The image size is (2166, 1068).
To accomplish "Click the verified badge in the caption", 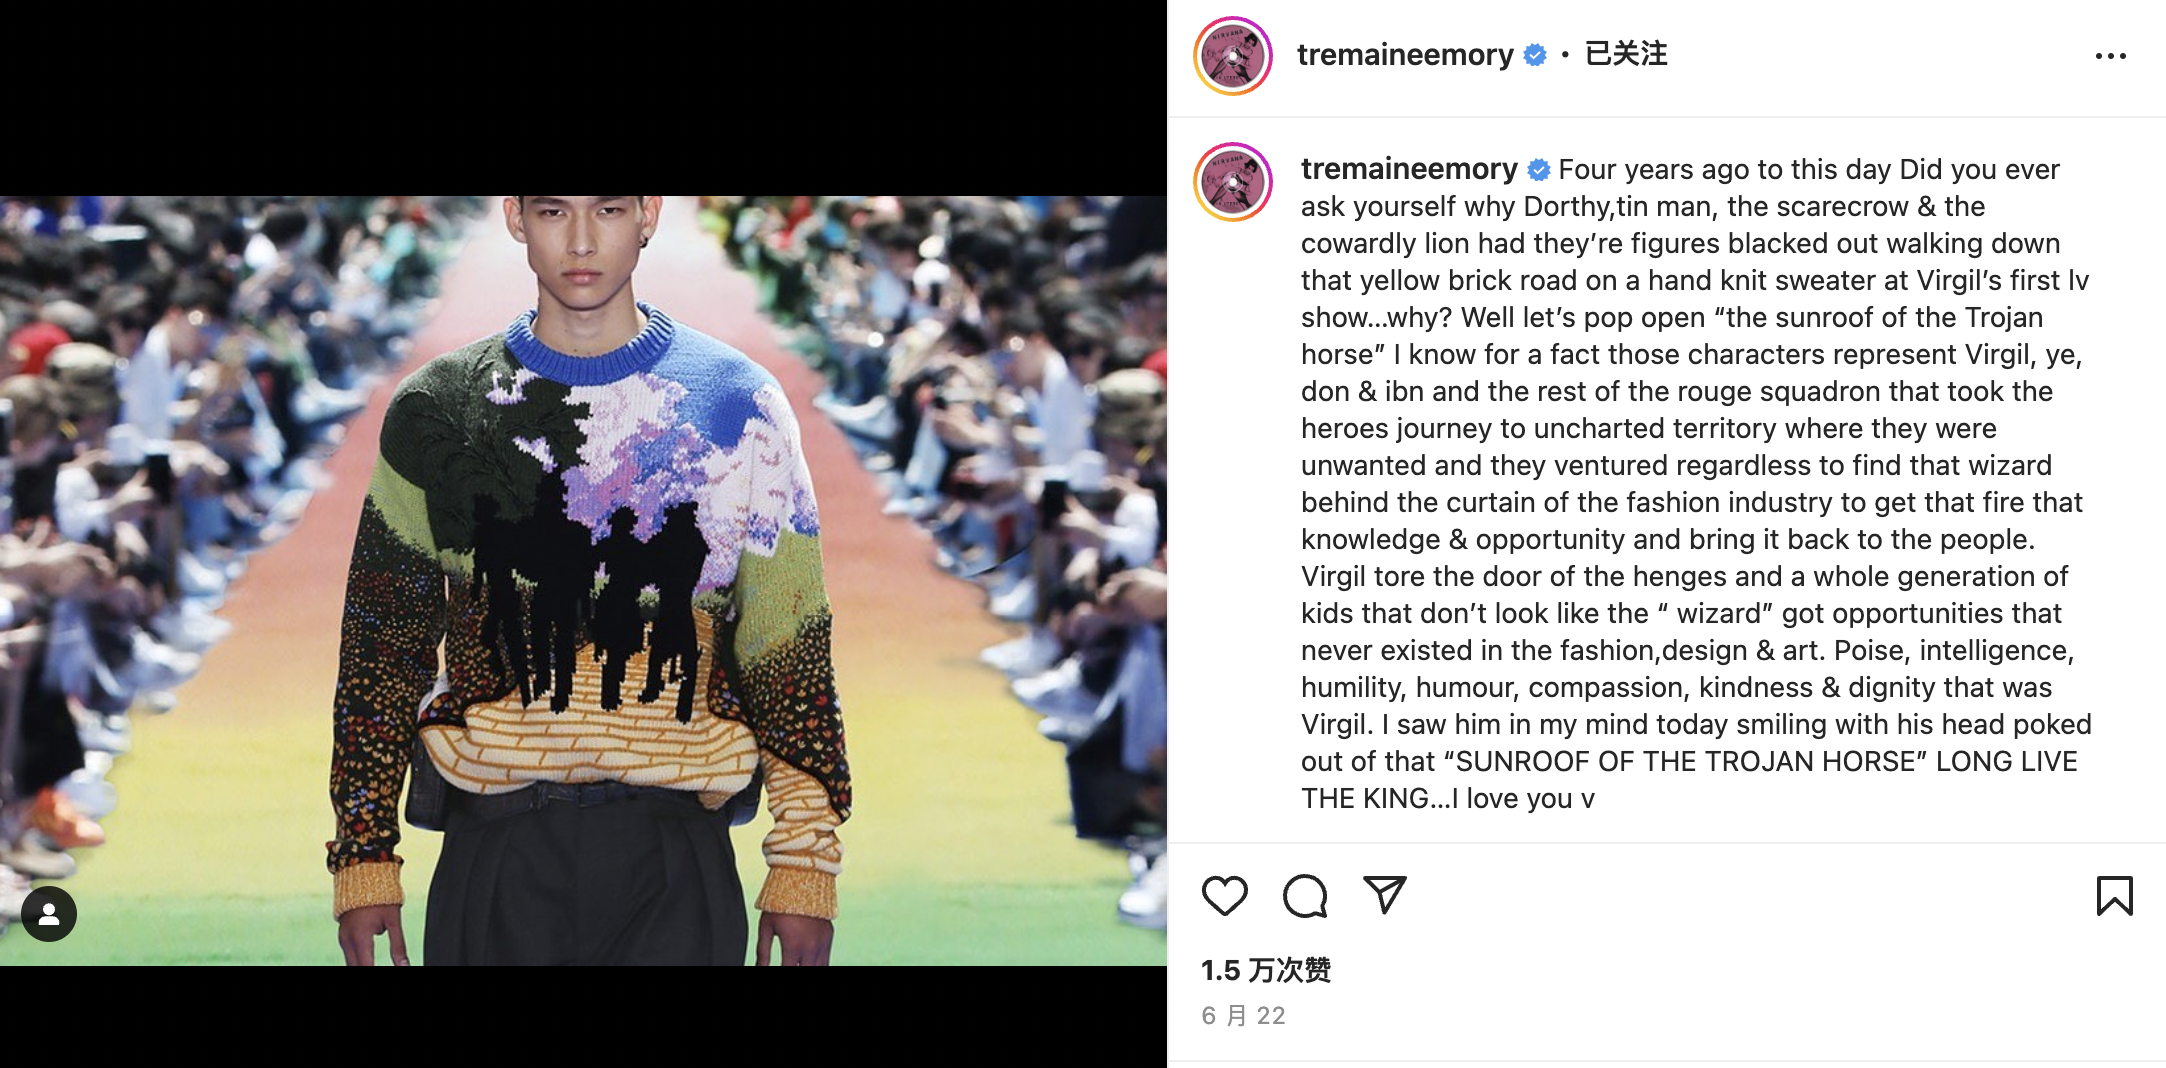I will (x=1539, y=170).
